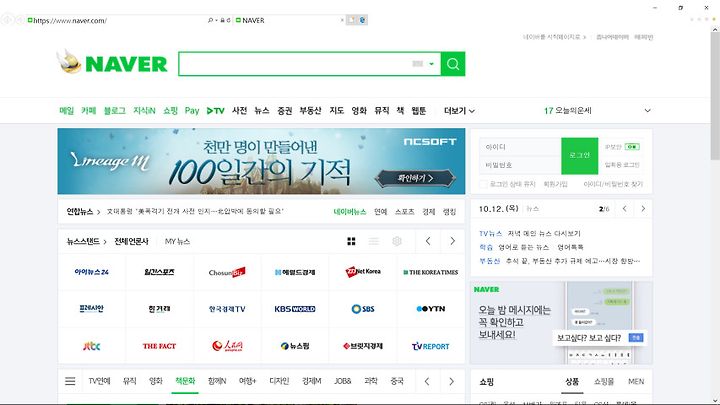Open the 아이뉴스24 press logo
Viewport: 720px width, 405px height.
pyautogui.click(x=91, y=272)
